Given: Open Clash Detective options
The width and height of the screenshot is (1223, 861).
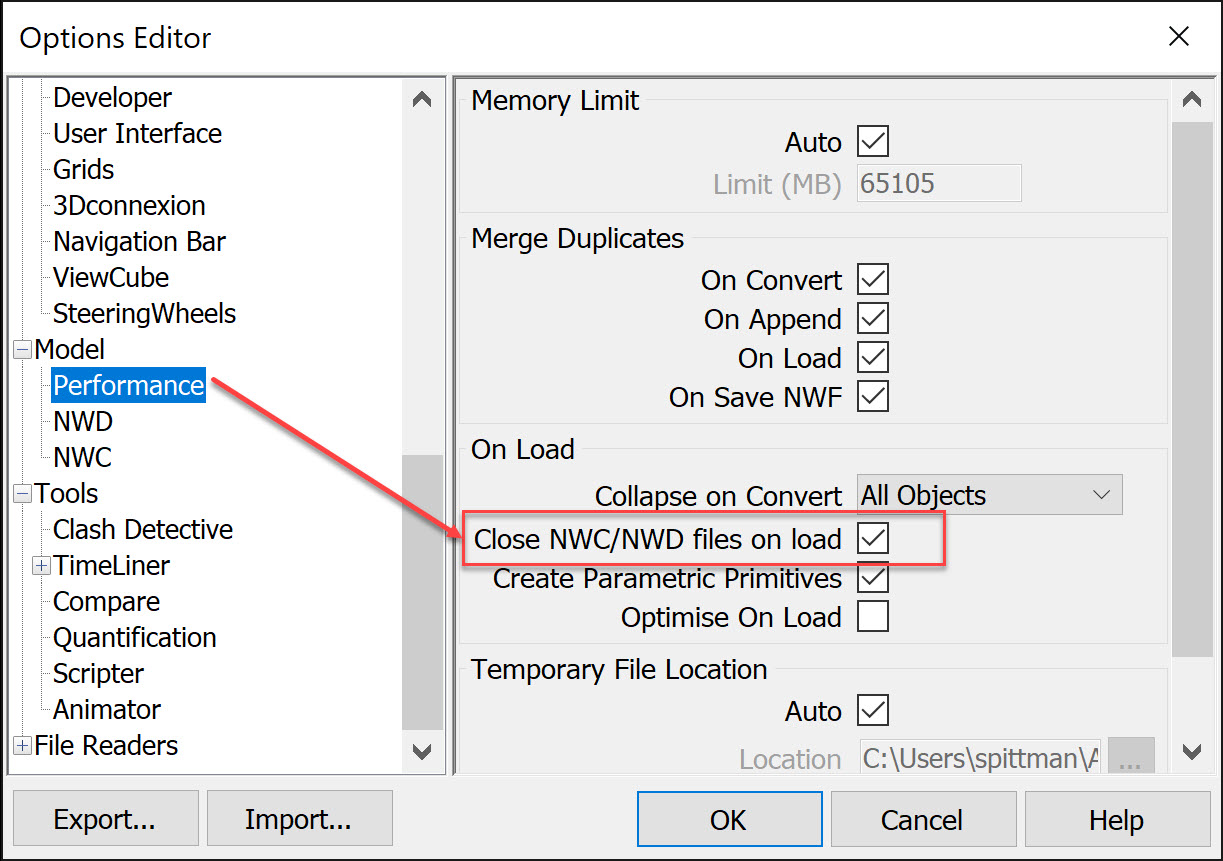Looking at the screenshot, I should (x=143, y=530).
